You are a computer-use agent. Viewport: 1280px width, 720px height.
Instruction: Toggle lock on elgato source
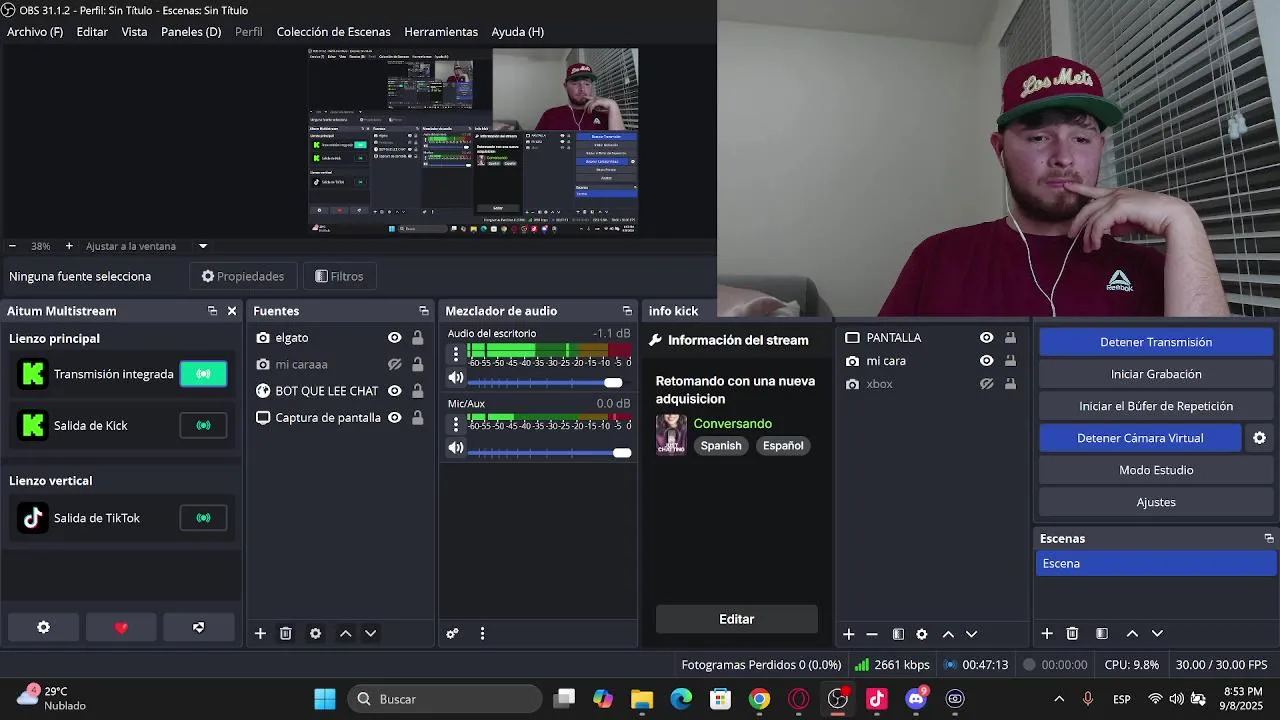417,338
